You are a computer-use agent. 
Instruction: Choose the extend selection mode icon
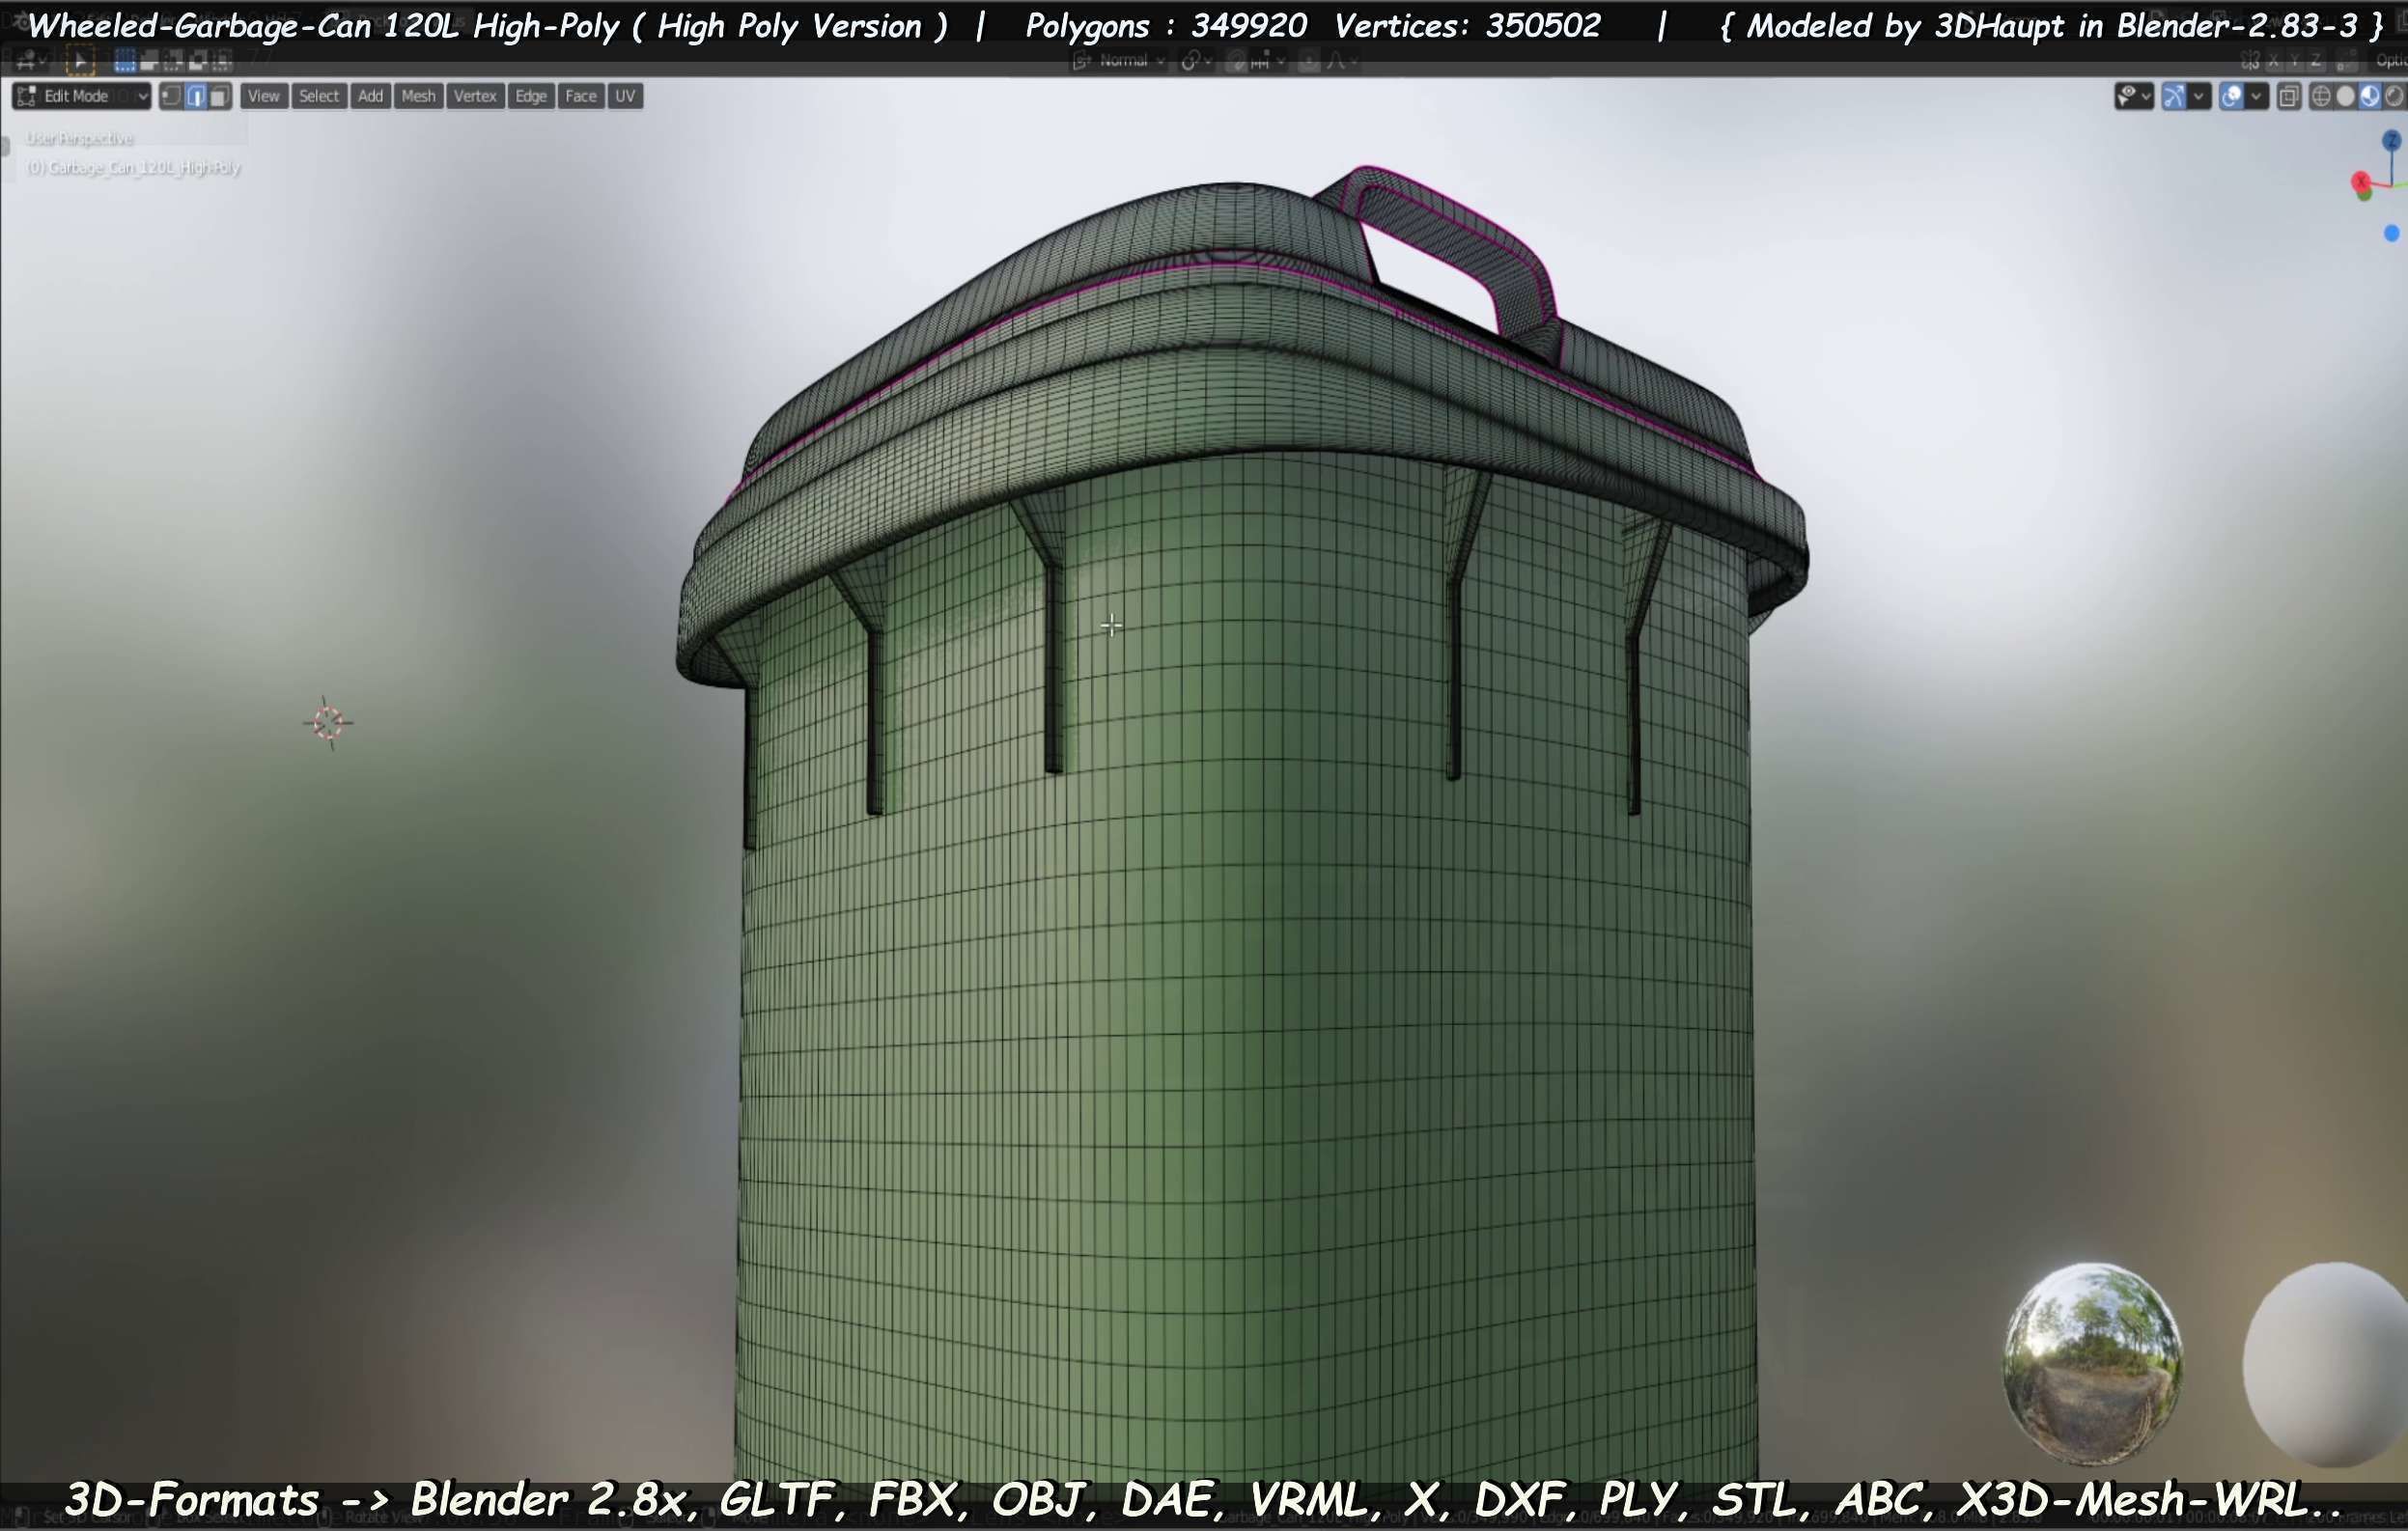coord(149,62)
